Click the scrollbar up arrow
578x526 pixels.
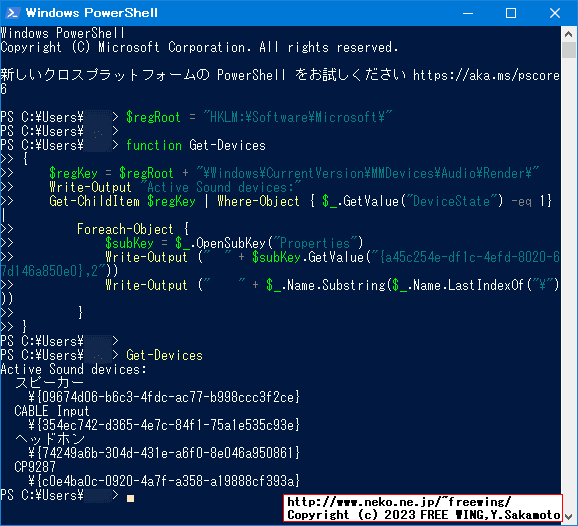click(x=568, y=34)
